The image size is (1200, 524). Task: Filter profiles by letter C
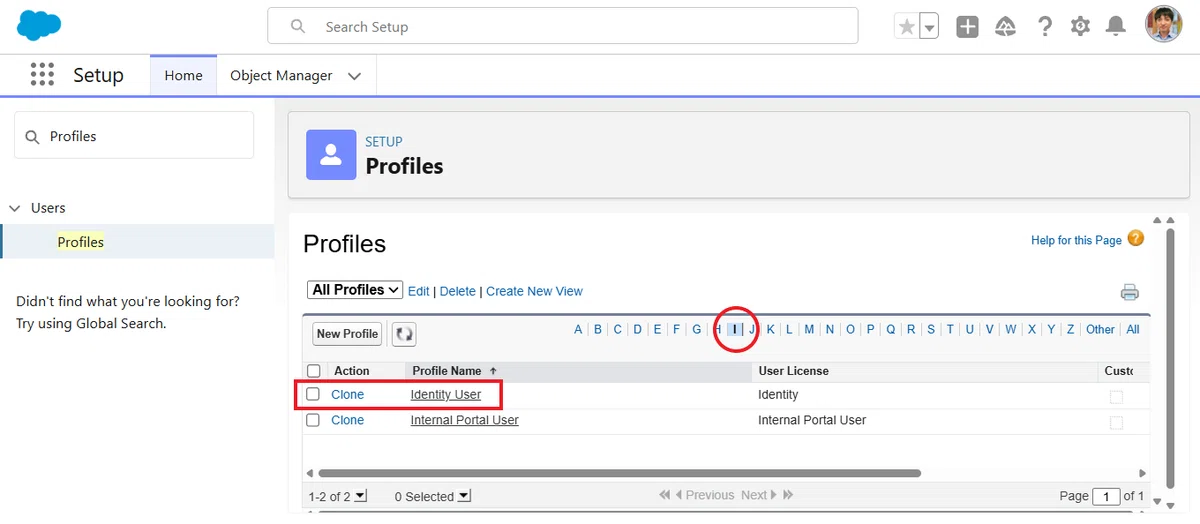coord(618,329)
